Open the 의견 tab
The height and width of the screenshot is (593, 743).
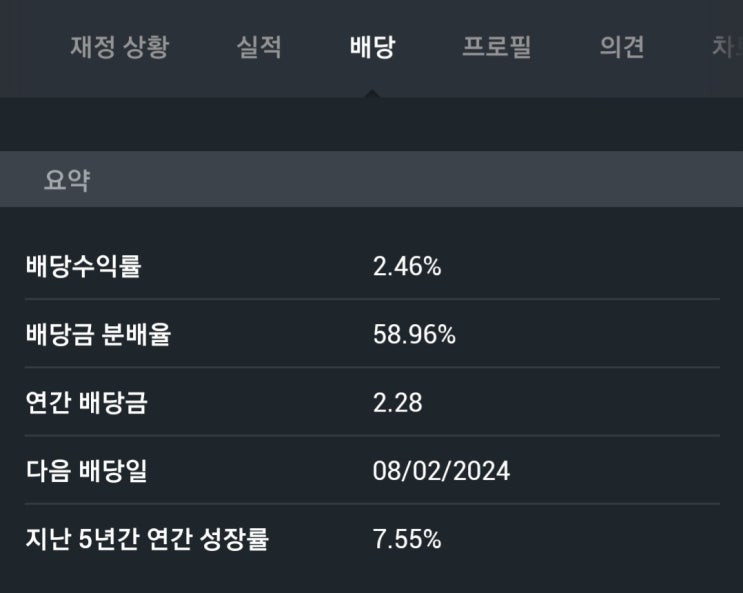pyautogui.click(x=622, y=47)
